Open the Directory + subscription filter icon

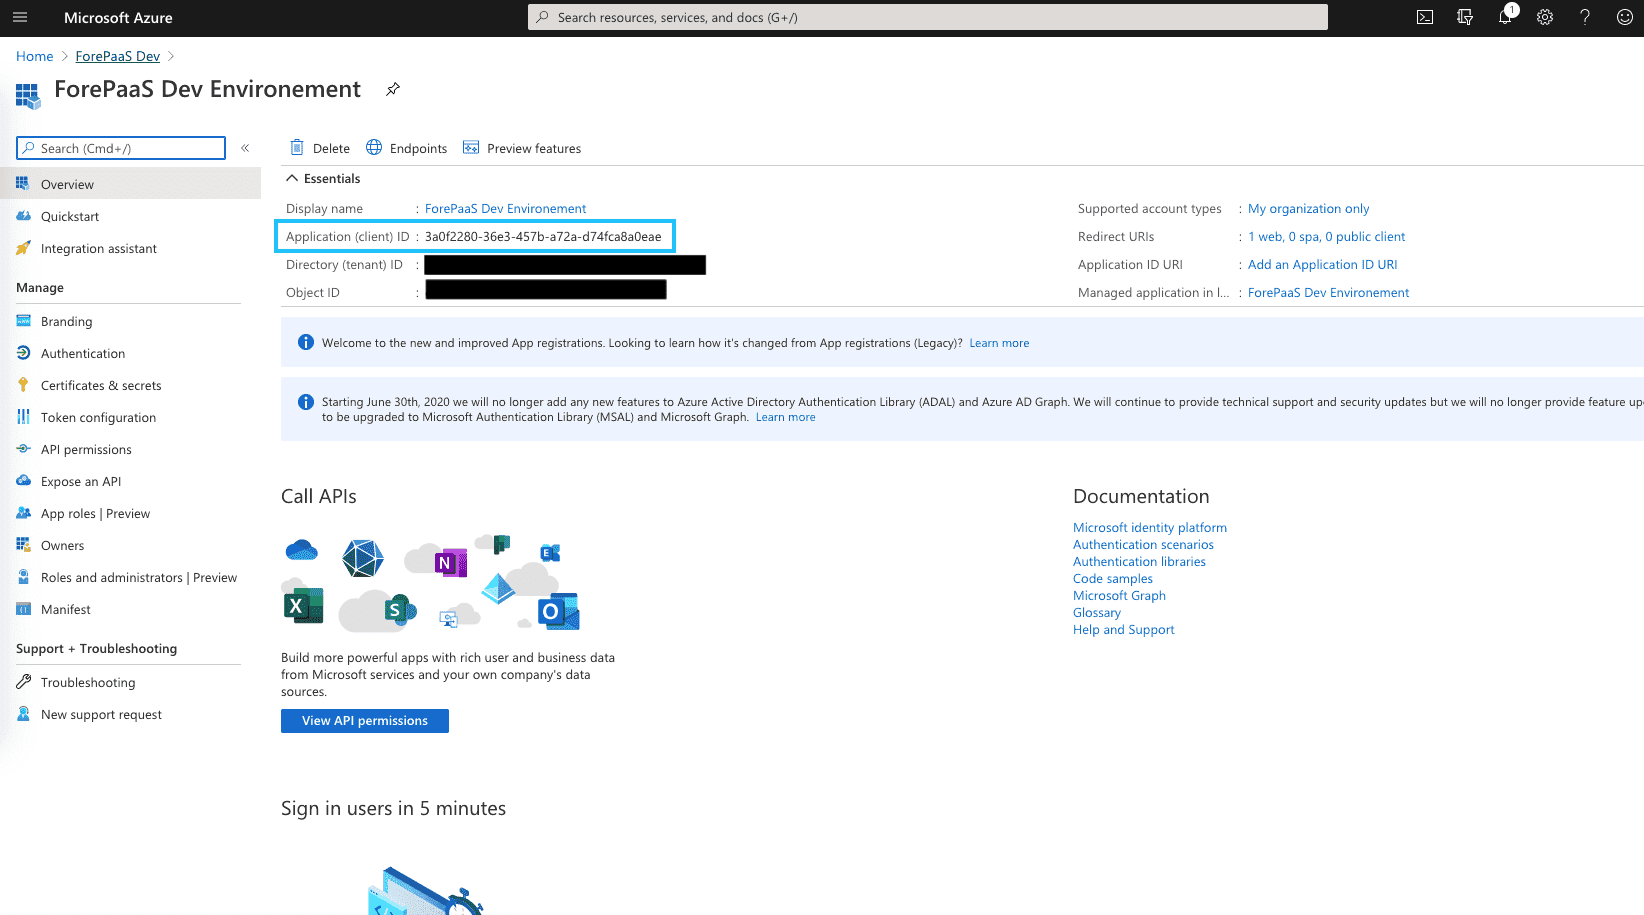pyautogui.click(x=1465, y=17)
